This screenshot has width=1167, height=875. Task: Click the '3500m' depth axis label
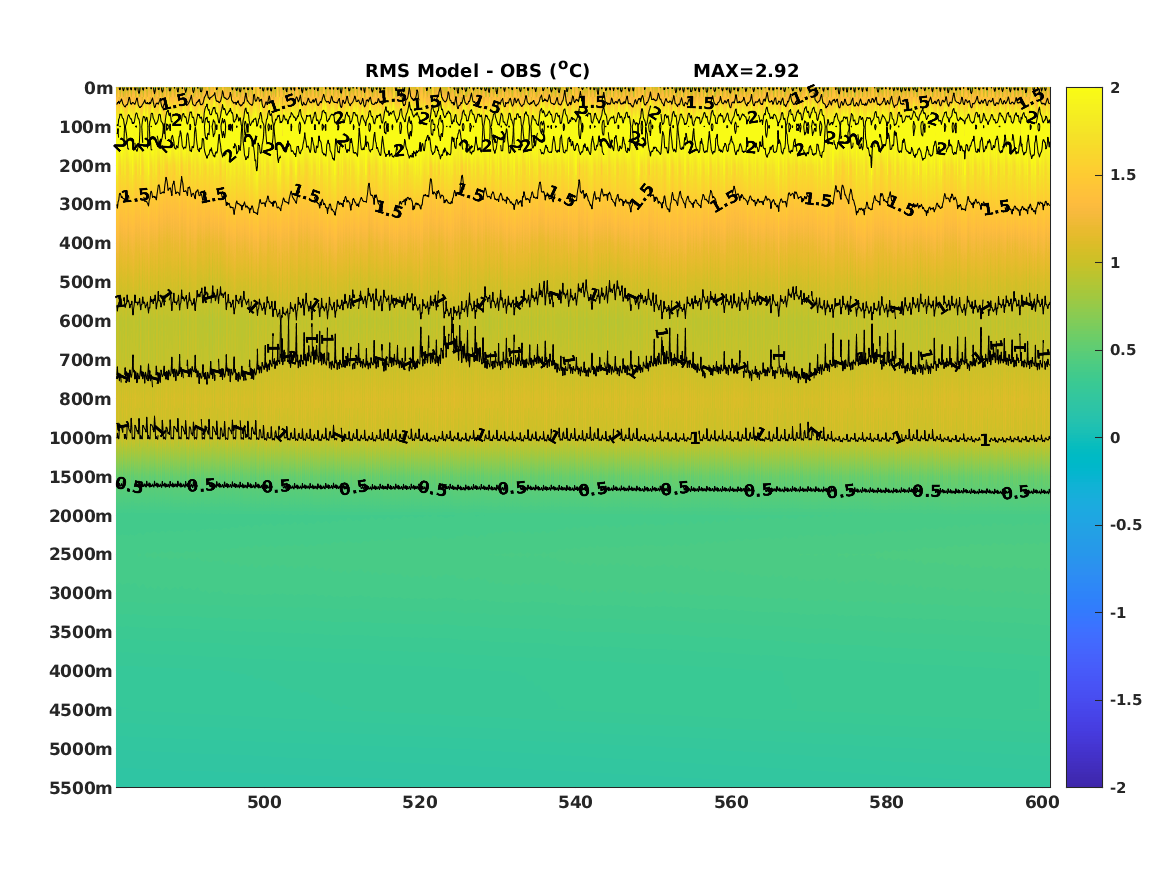pos(81,632)
